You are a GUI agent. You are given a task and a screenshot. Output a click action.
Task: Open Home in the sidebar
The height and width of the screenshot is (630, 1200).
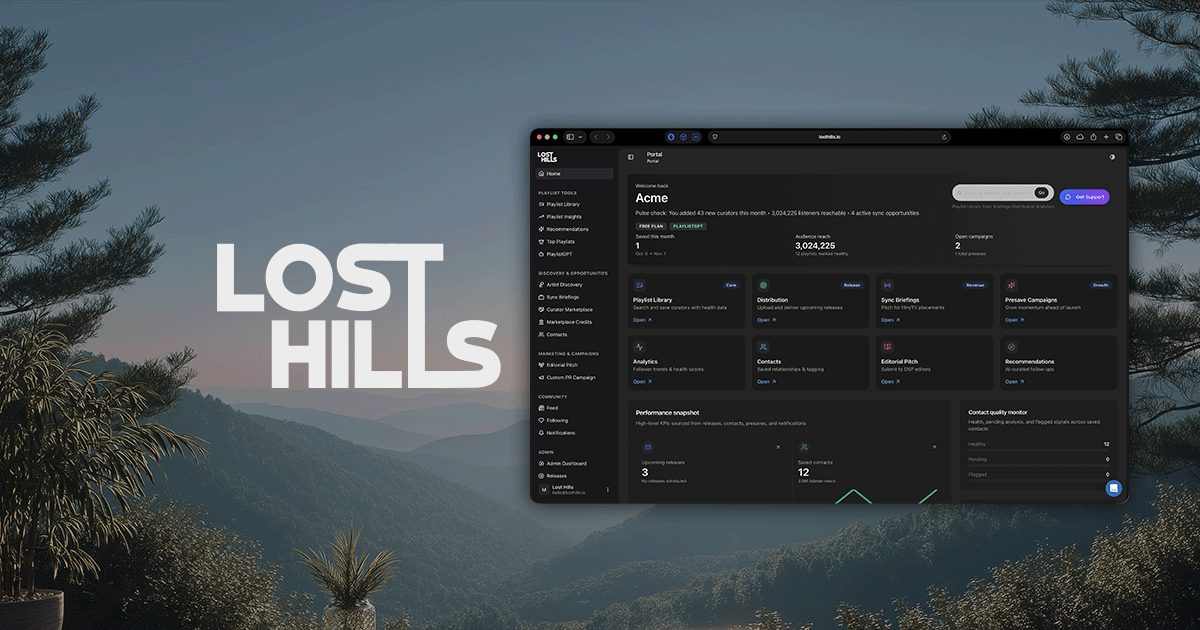[x=575, y=174]
